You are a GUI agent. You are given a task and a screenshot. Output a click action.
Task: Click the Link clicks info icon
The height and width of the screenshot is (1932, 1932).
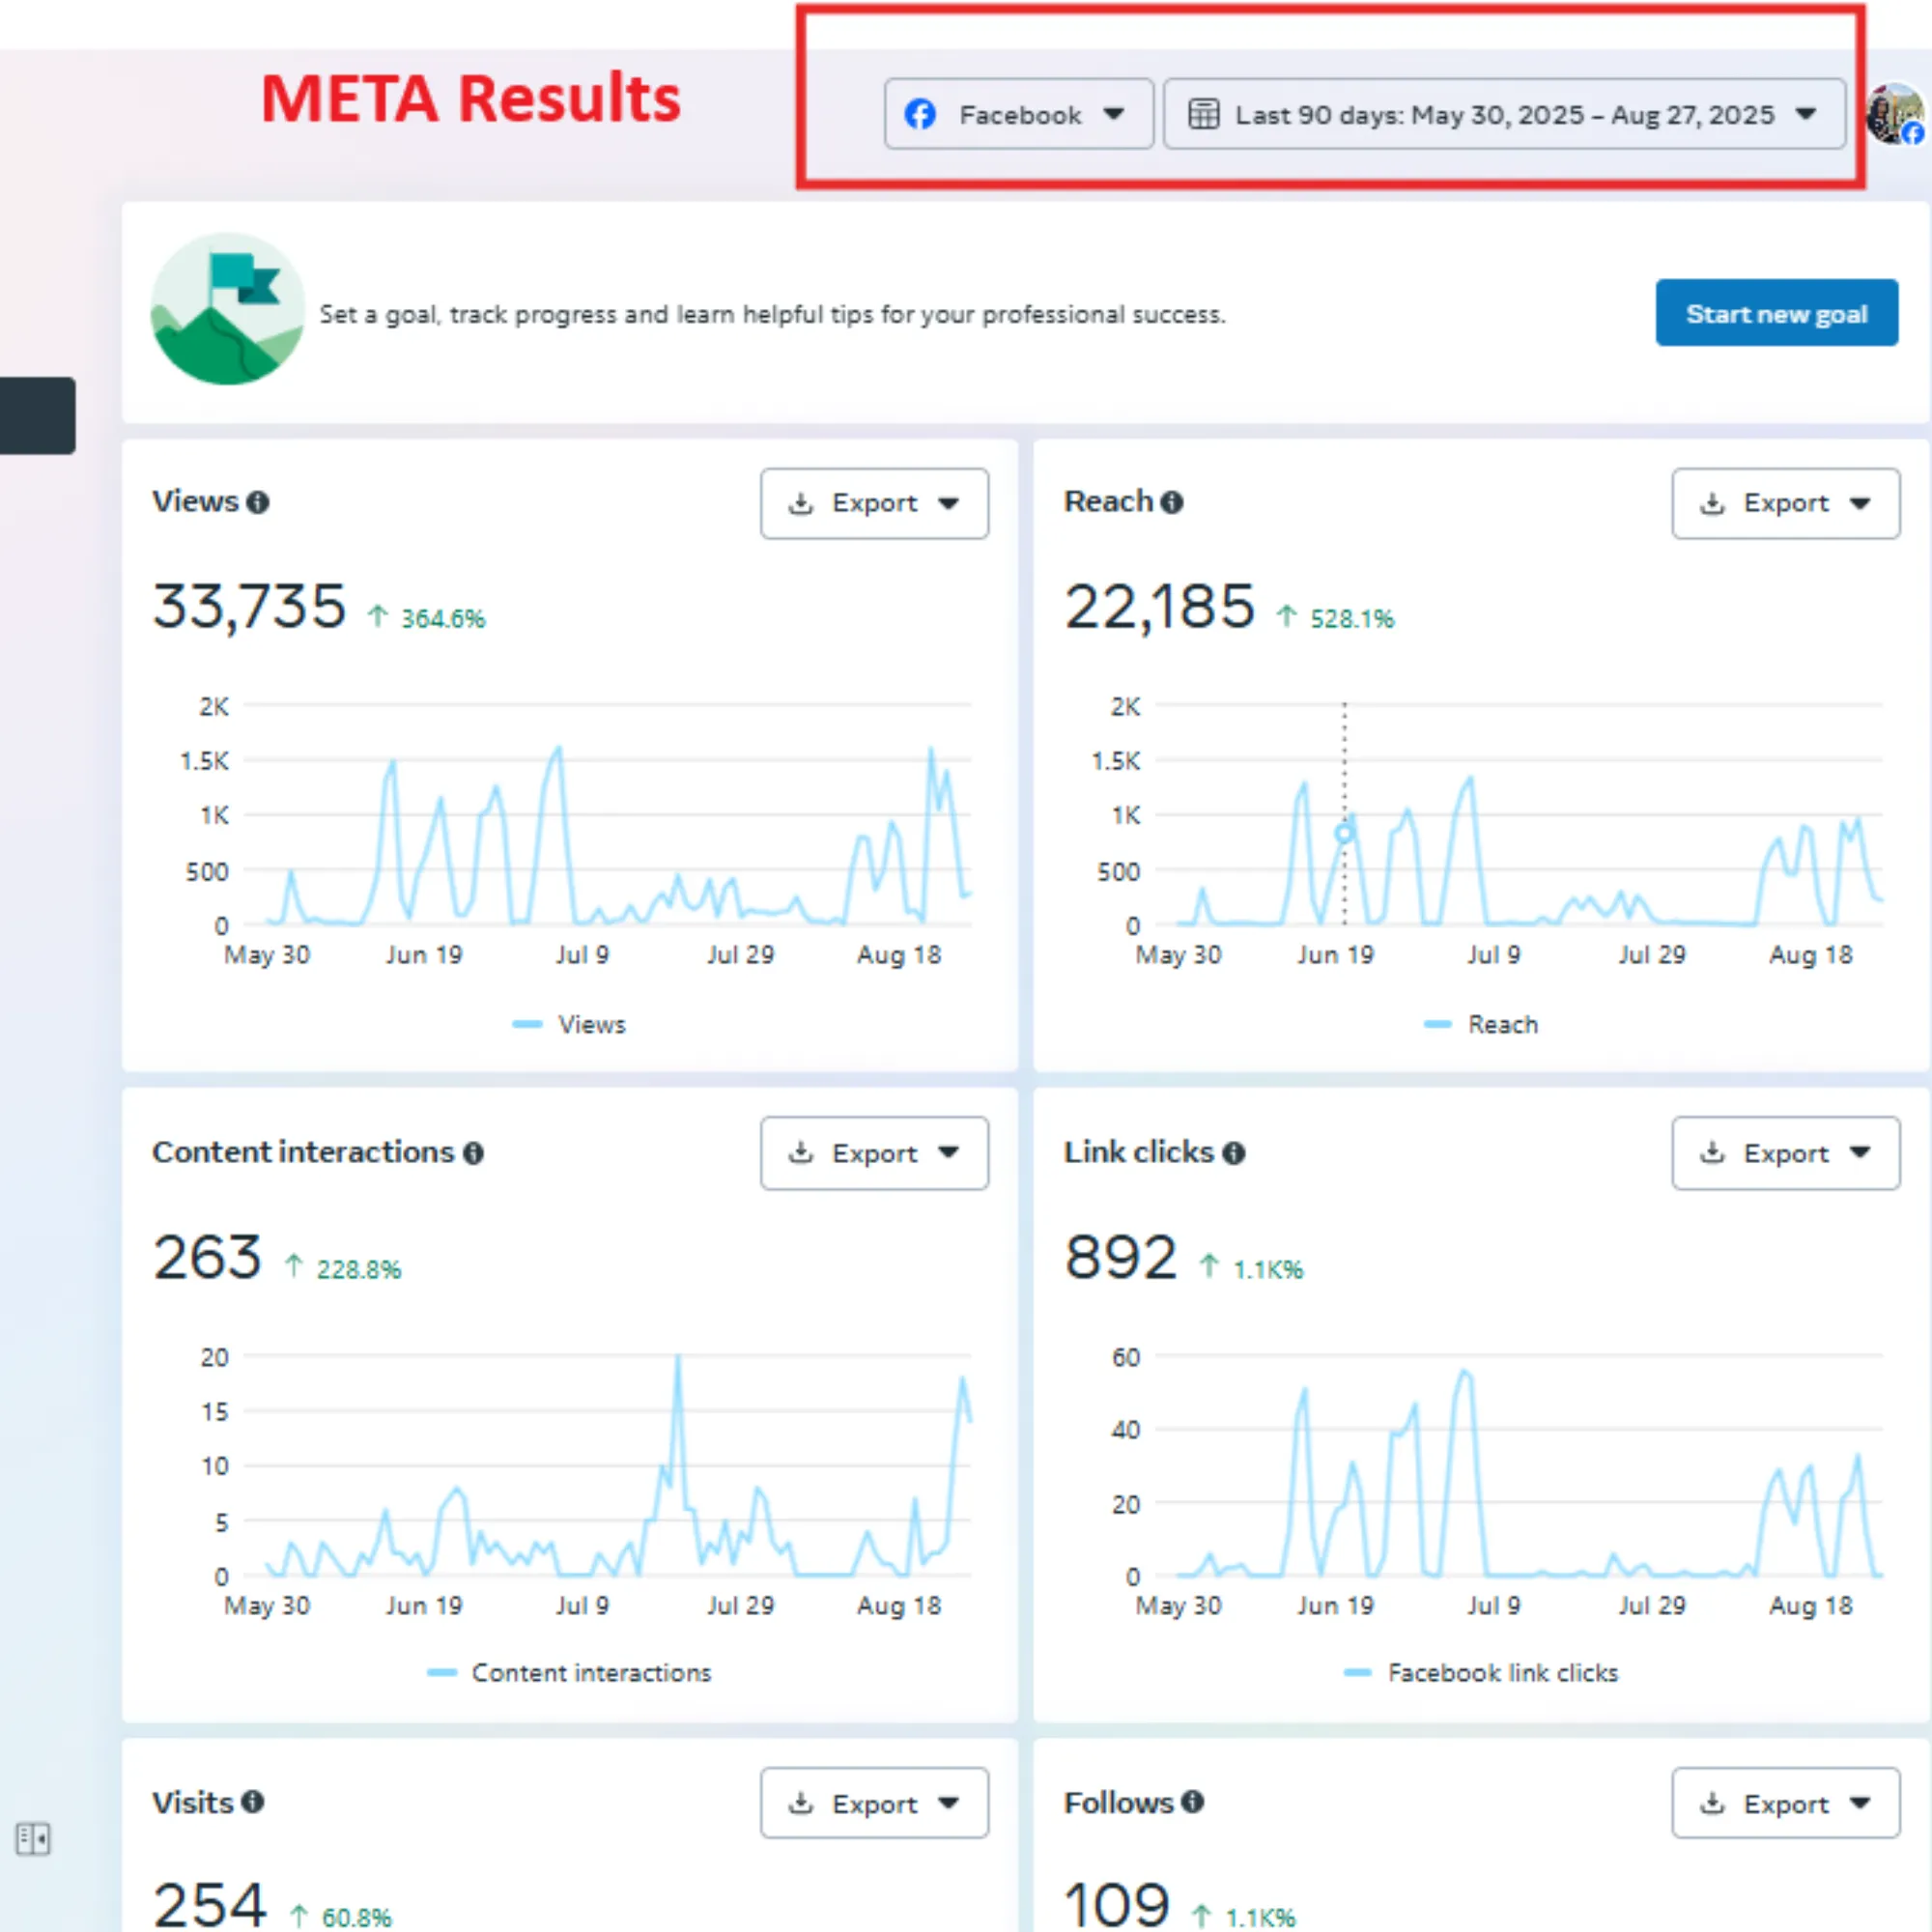coord(1234,1153)
